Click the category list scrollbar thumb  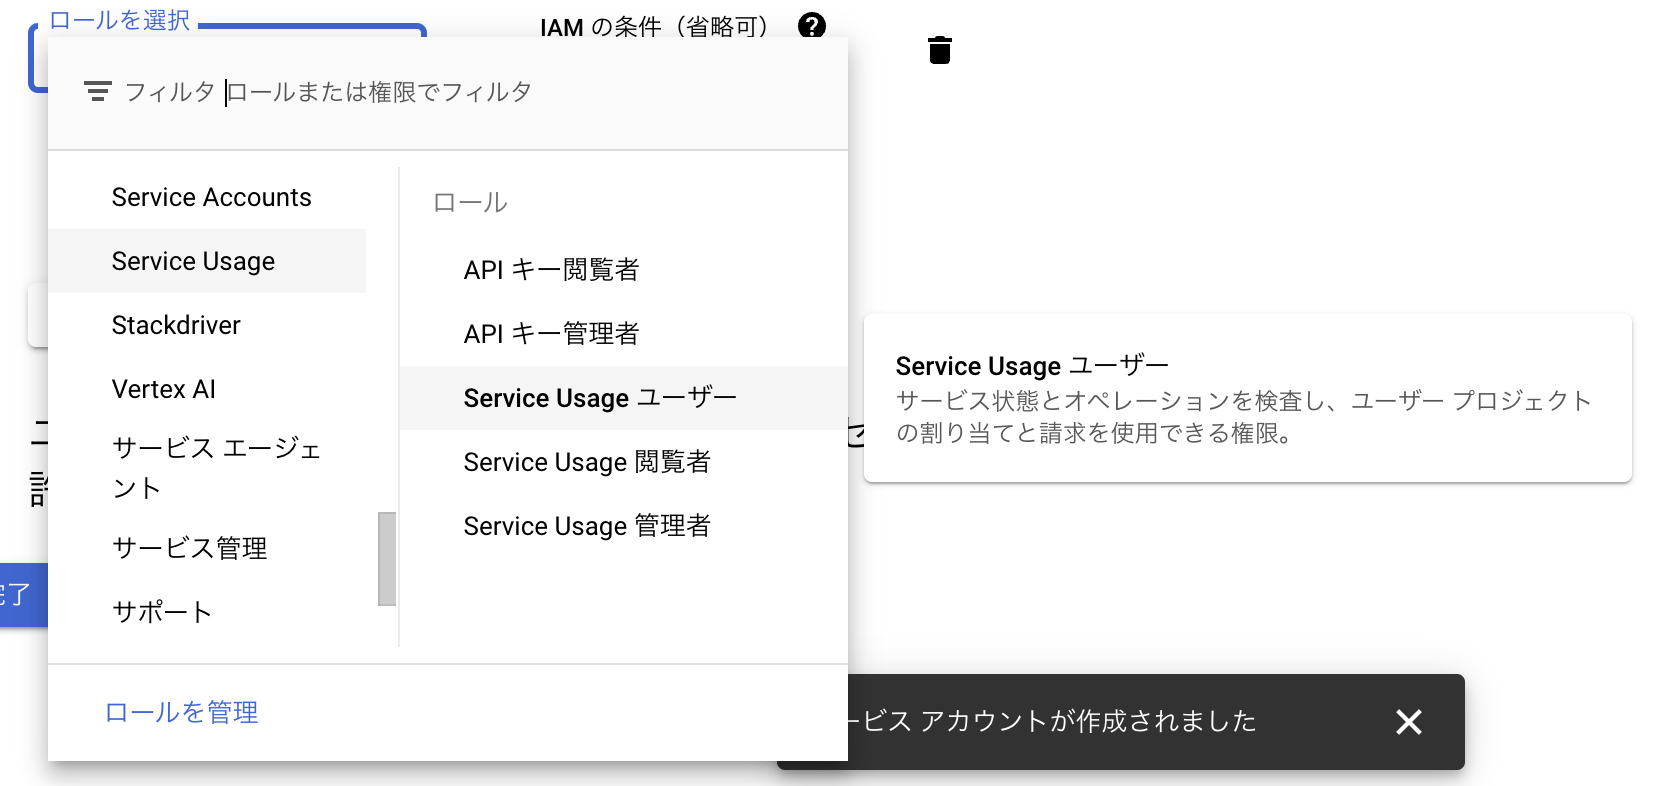tap(387, 559)
